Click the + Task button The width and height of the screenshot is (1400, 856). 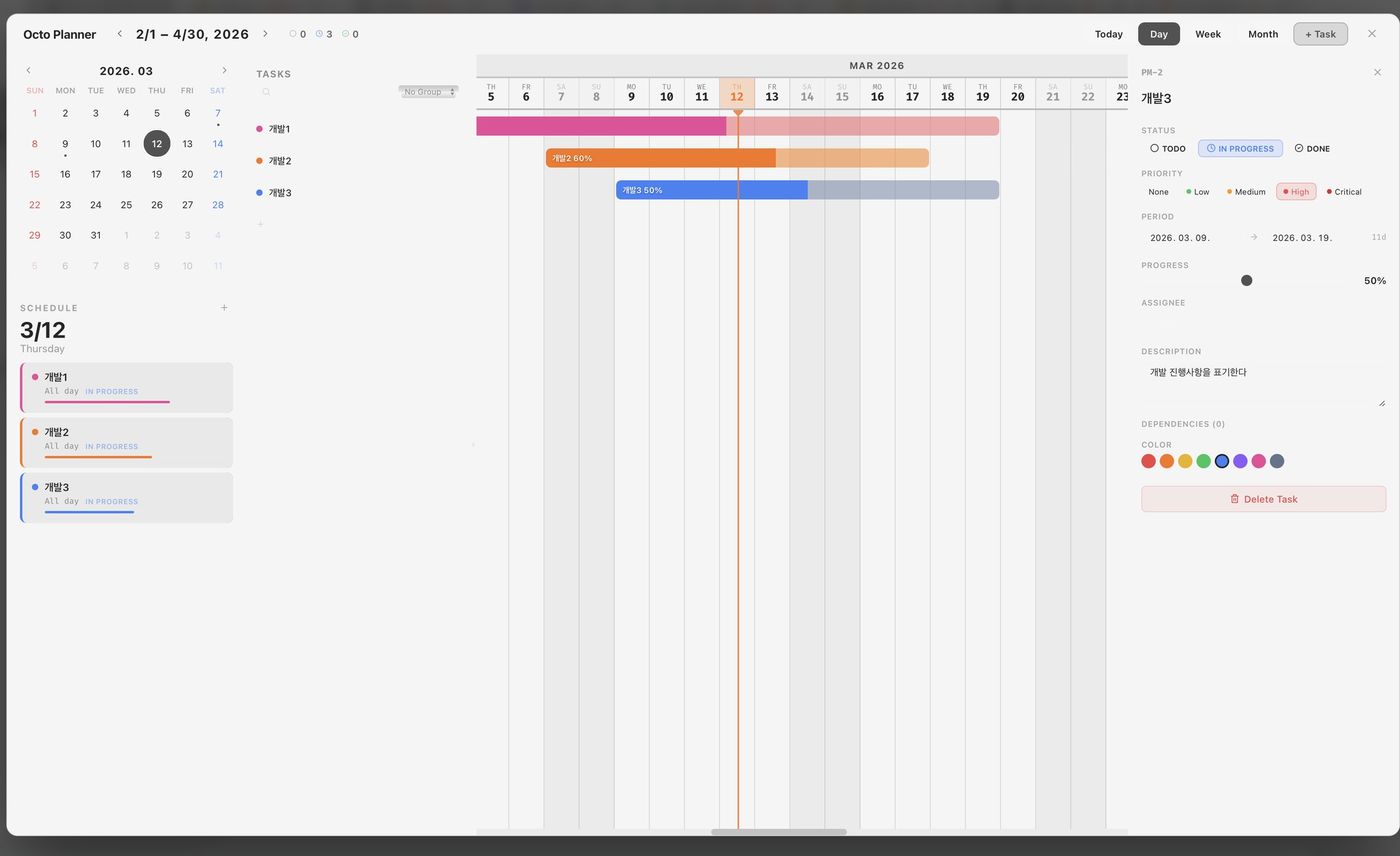point(1320,34)
